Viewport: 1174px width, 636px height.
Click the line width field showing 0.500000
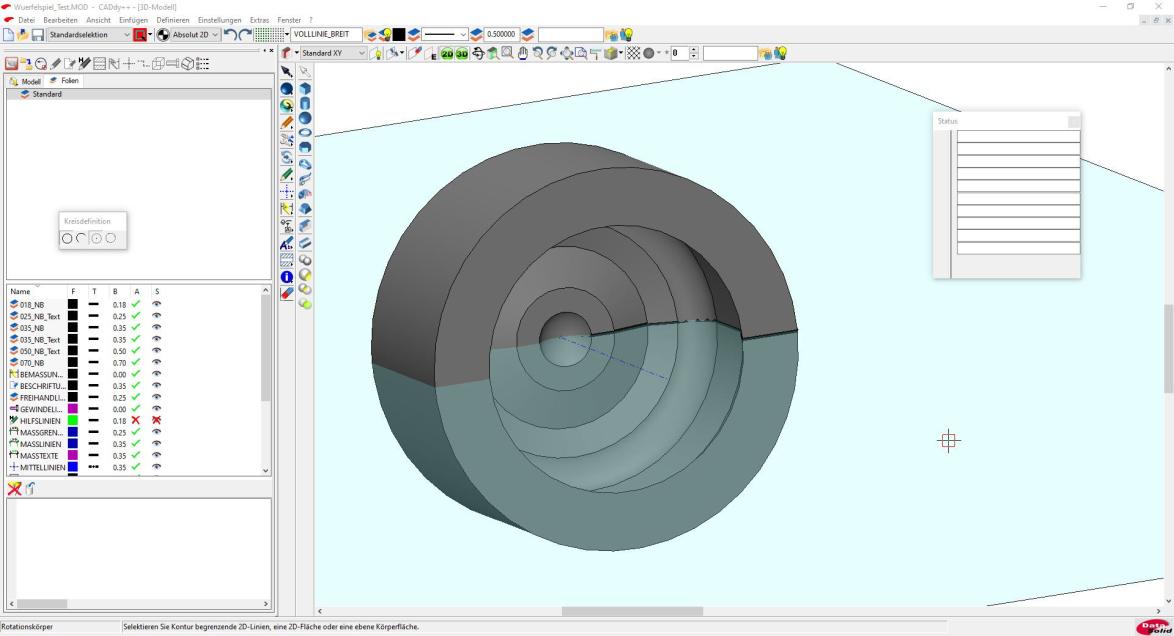point(502,35)
